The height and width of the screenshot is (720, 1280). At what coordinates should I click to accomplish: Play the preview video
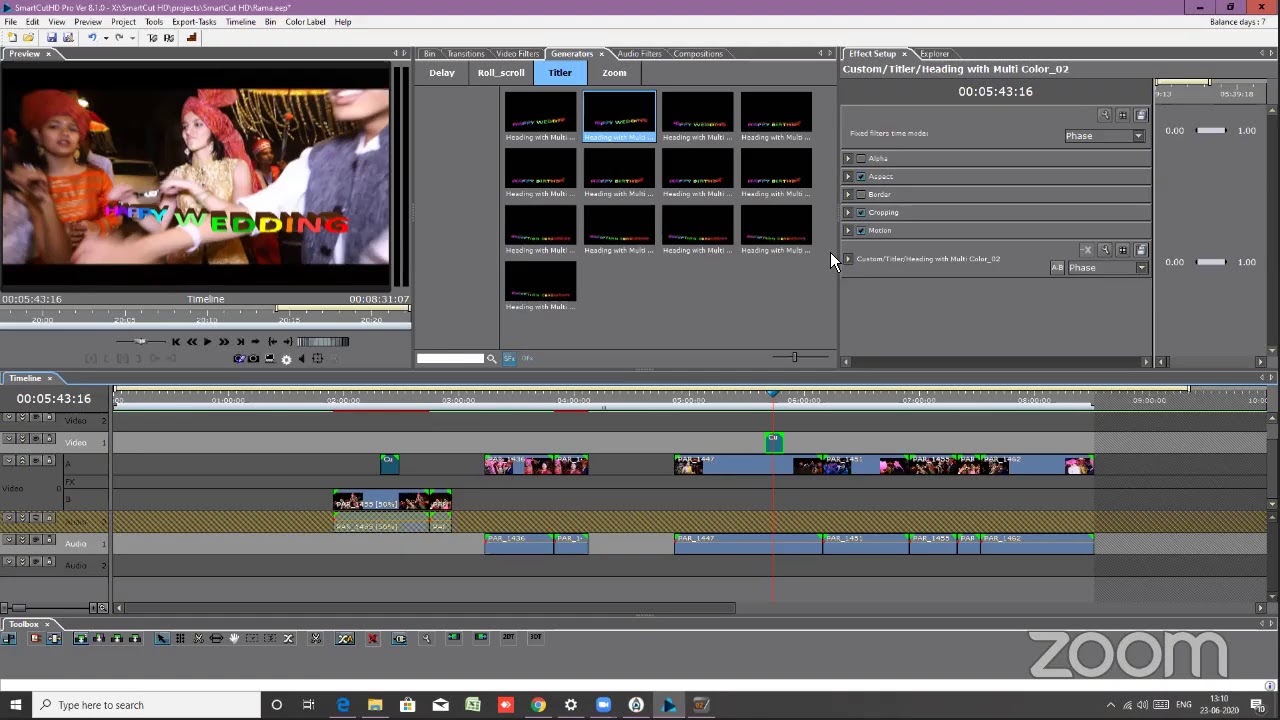207,342
